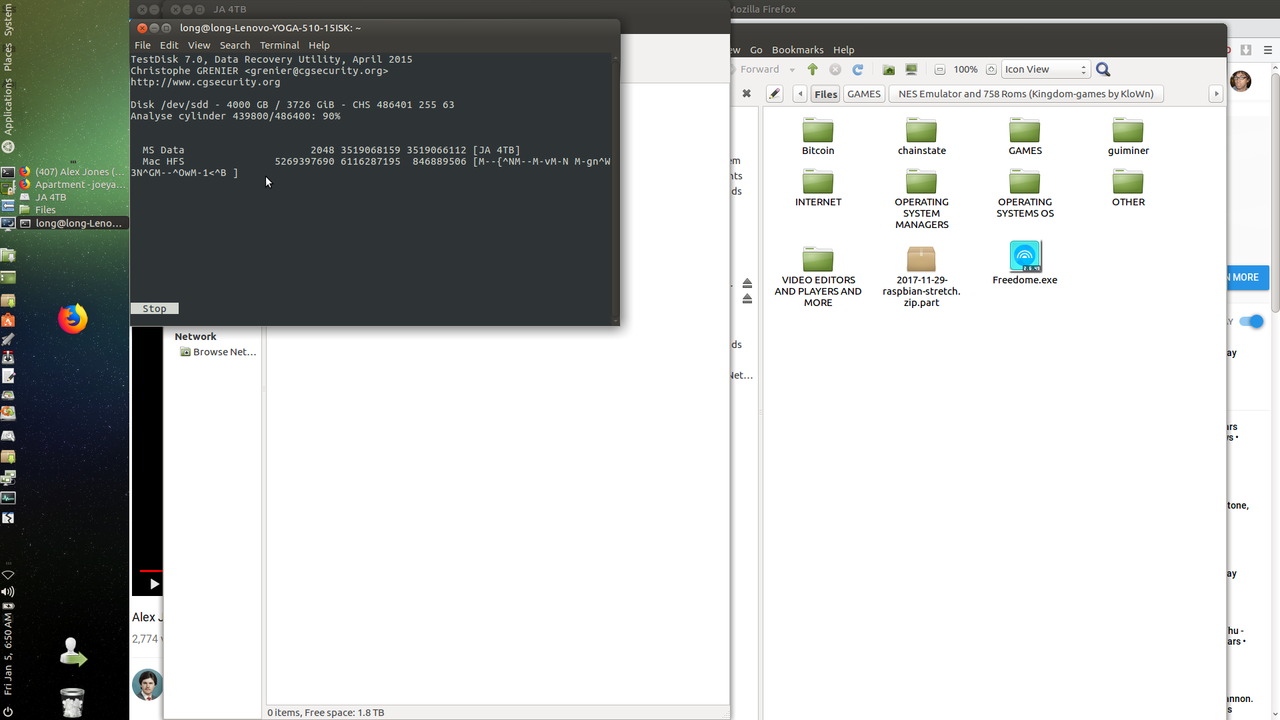Select VIDEO EDITORS AND PLAYERS AND MORE folder
1280x720 pixels.
[x=818, y=277]
